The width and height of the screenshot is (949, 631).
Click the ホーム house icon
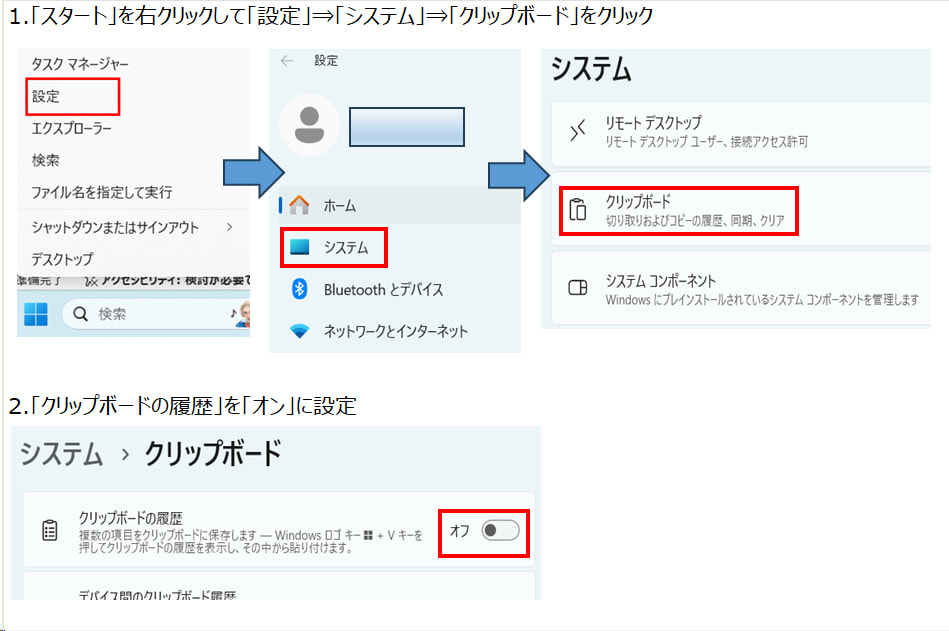pos(299,206)
